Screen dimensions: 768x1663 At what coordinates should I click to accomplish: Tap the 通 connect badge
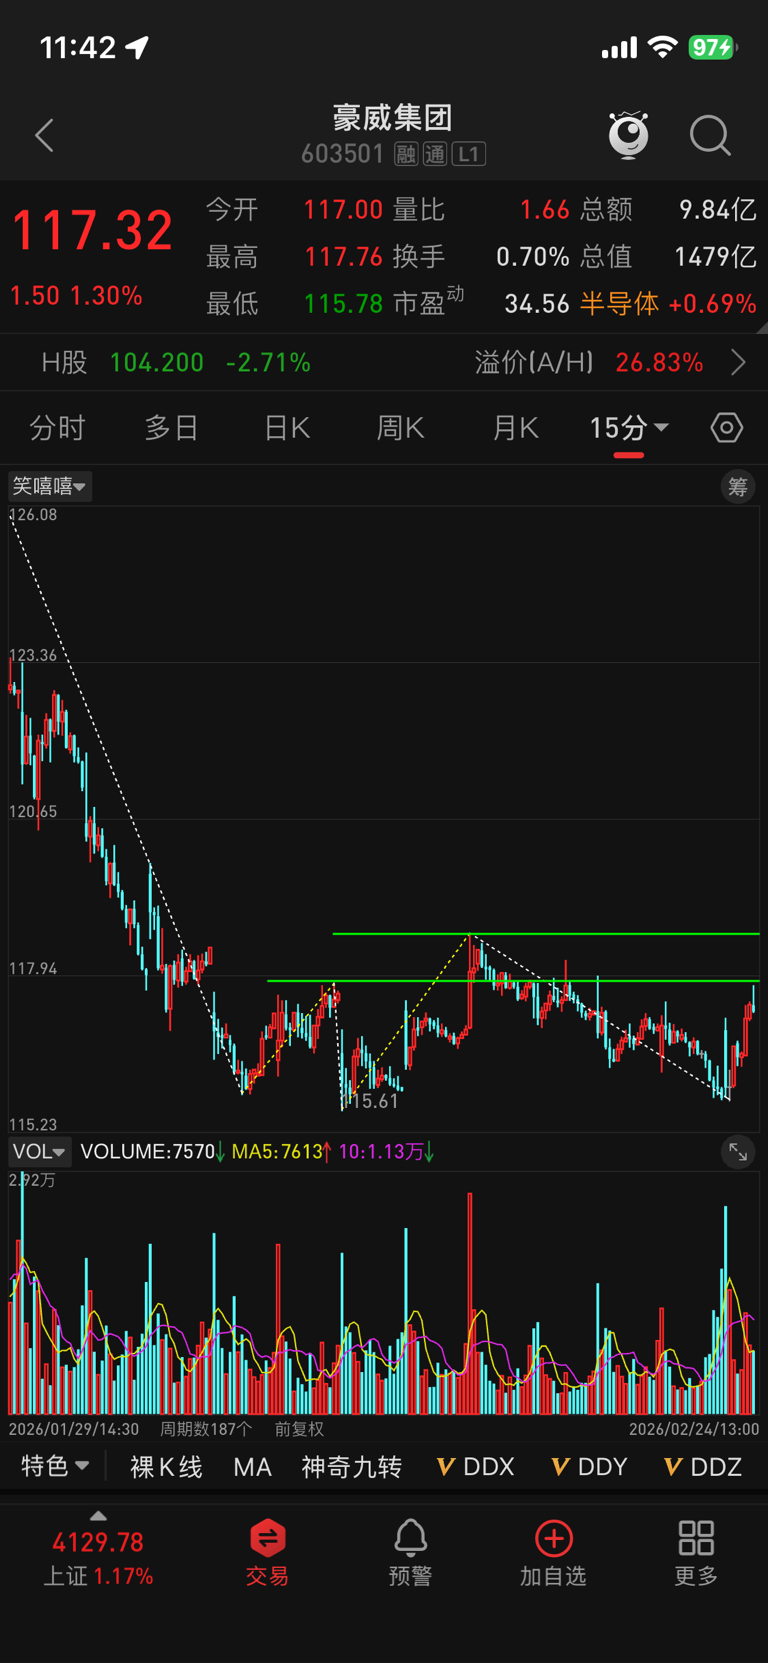(434, 154)
